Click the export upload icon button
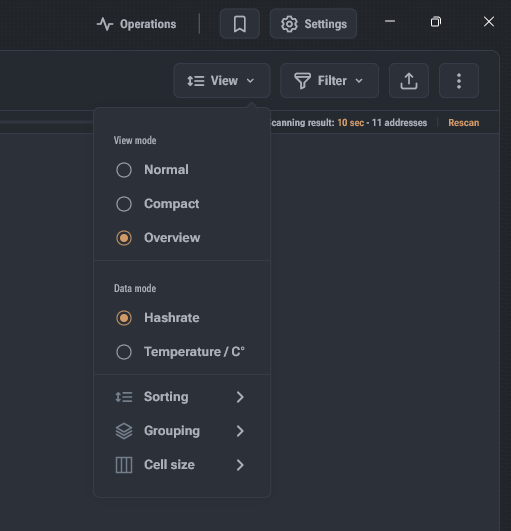Image resolution: width=511 pixels, height=531 pixels. click(x=409, y=81)
